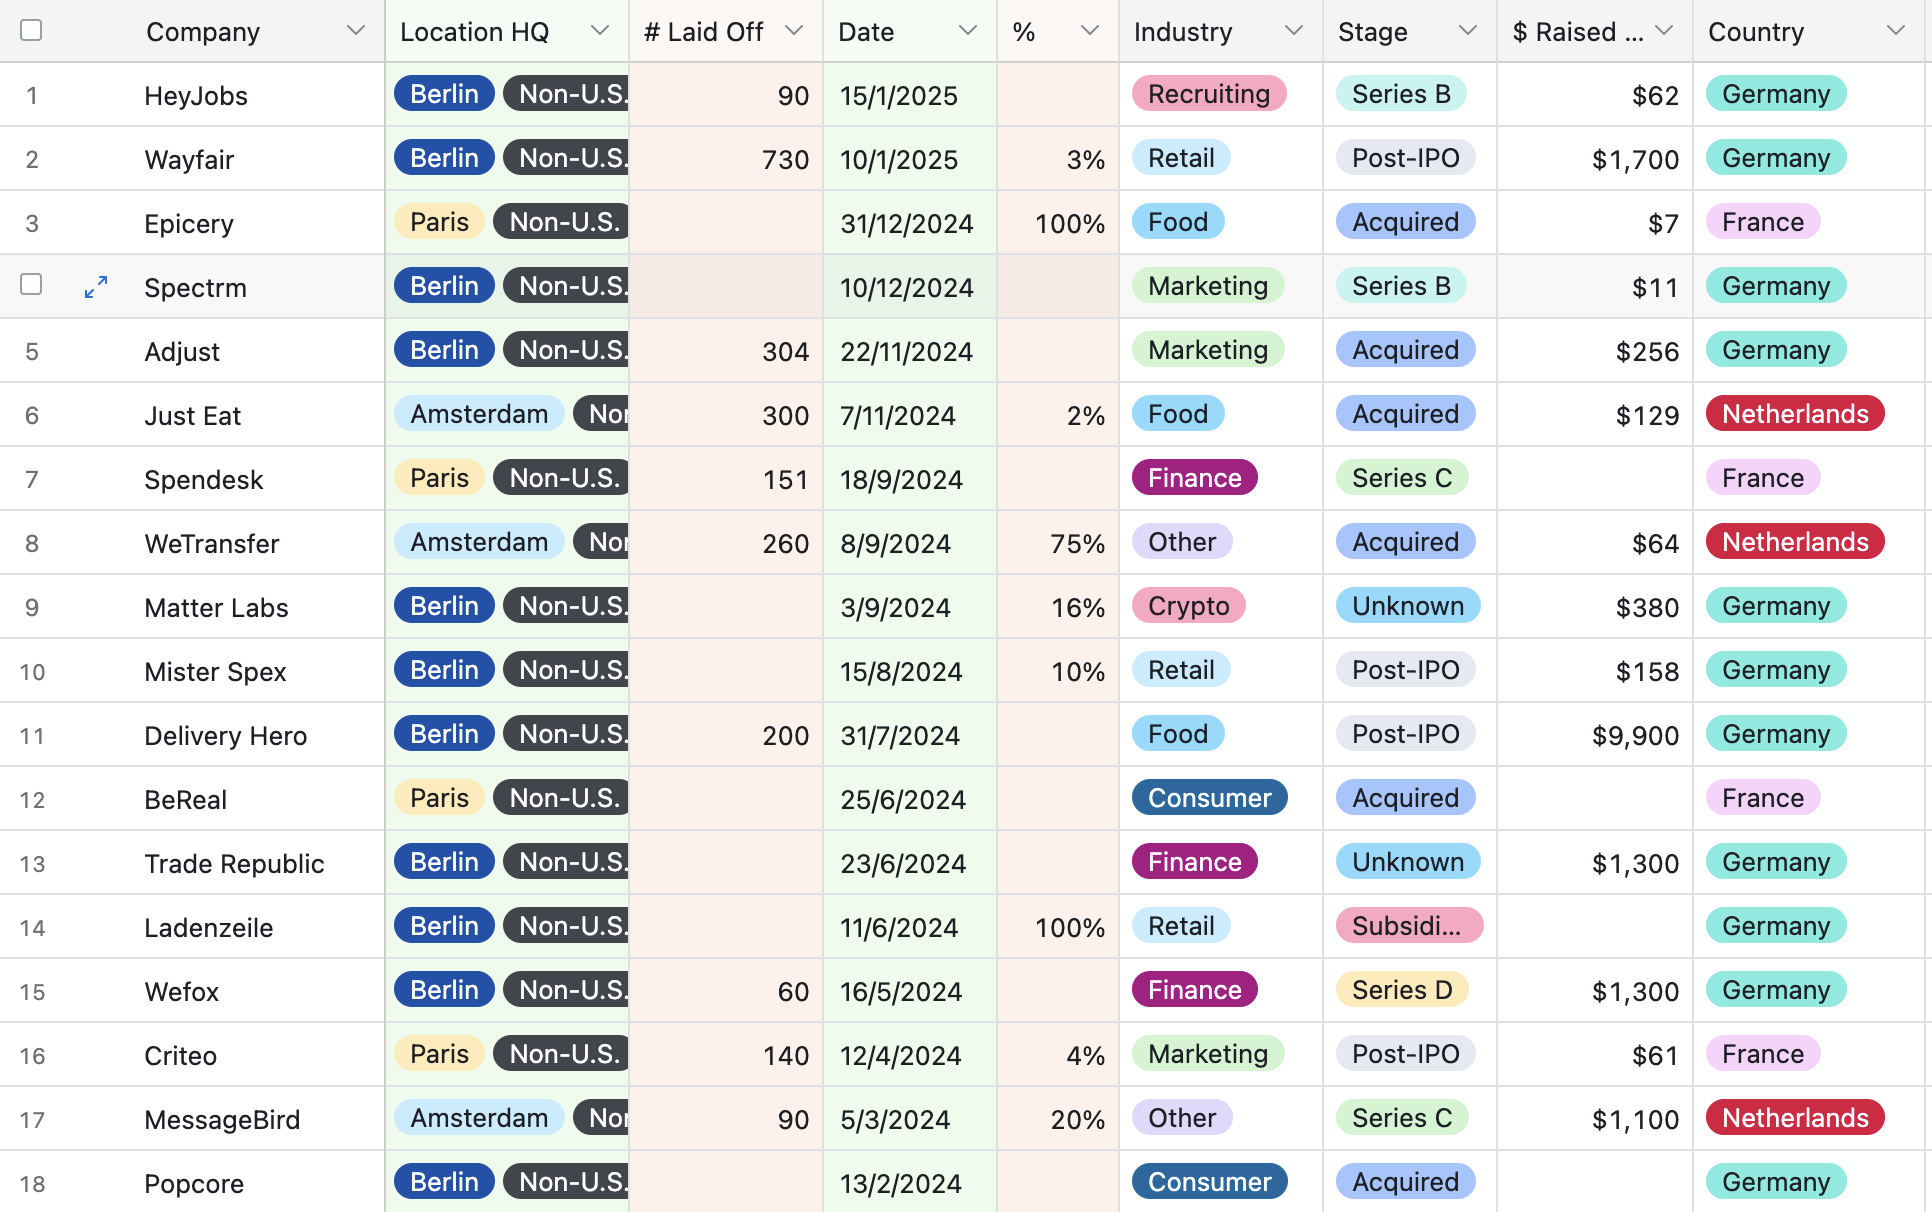Click the Netherlands tag in Just Eat row
Viewport: 1932px width, 1212px height.
(1795, 414)
